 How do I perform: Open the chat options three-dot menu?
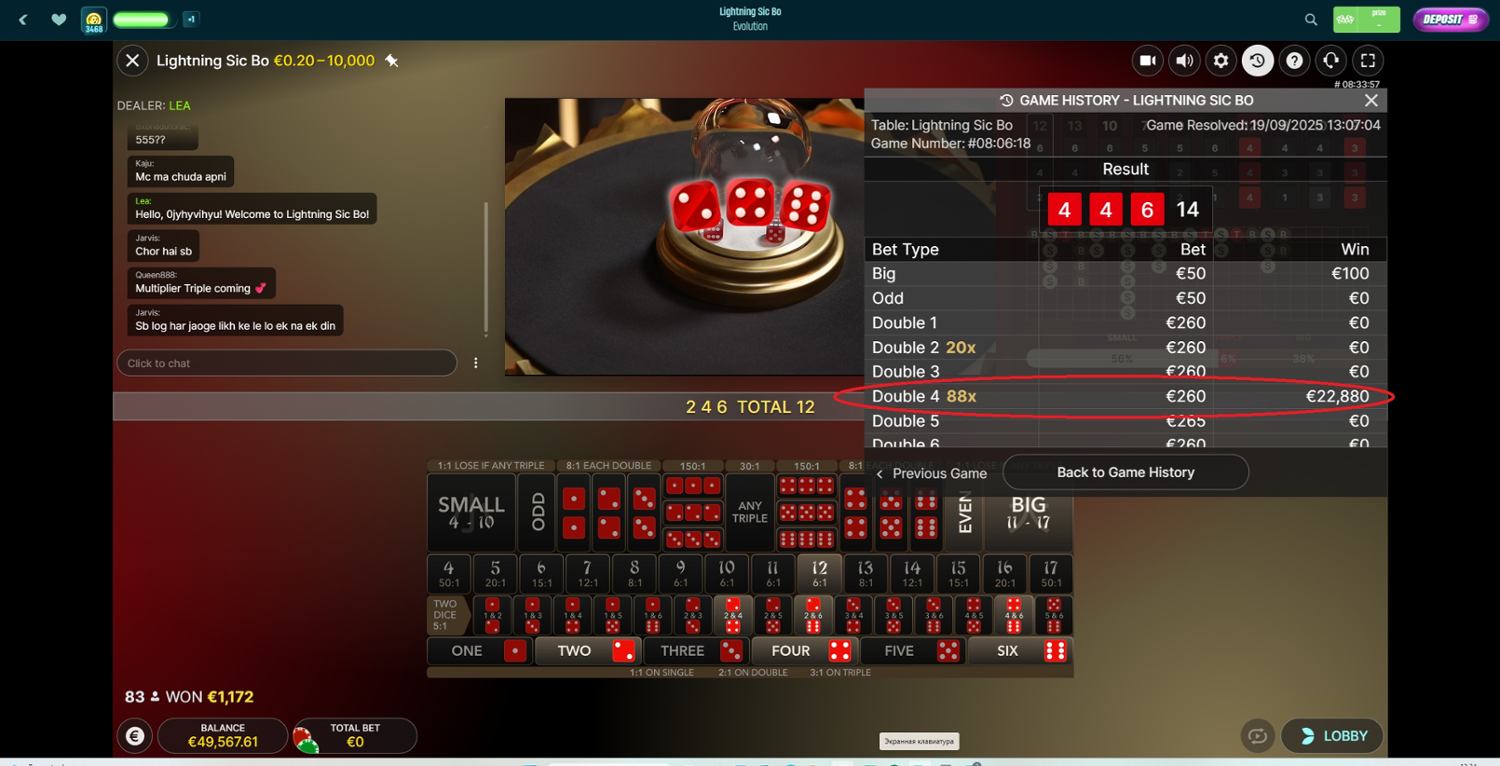click(476, 363)
